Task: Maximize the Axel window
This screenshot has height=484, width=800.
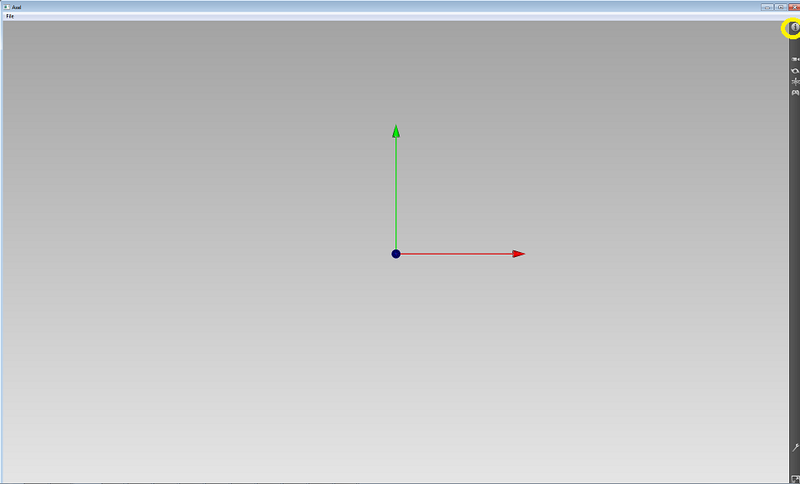Action: coord(781,7)
